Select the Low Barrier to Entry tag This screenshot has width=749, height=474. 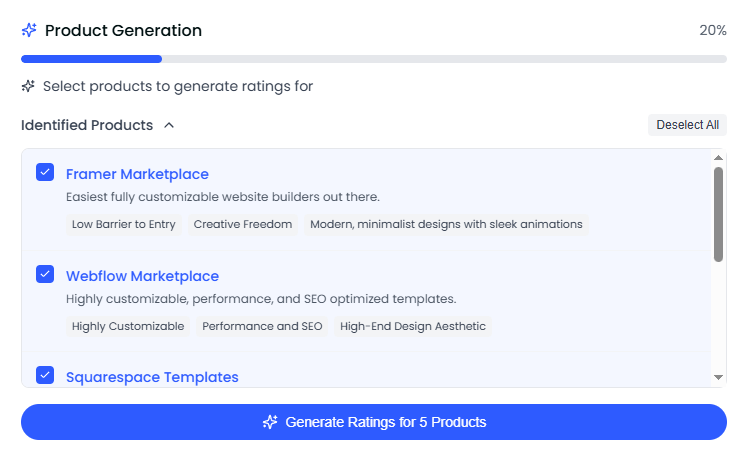(124, 224)
